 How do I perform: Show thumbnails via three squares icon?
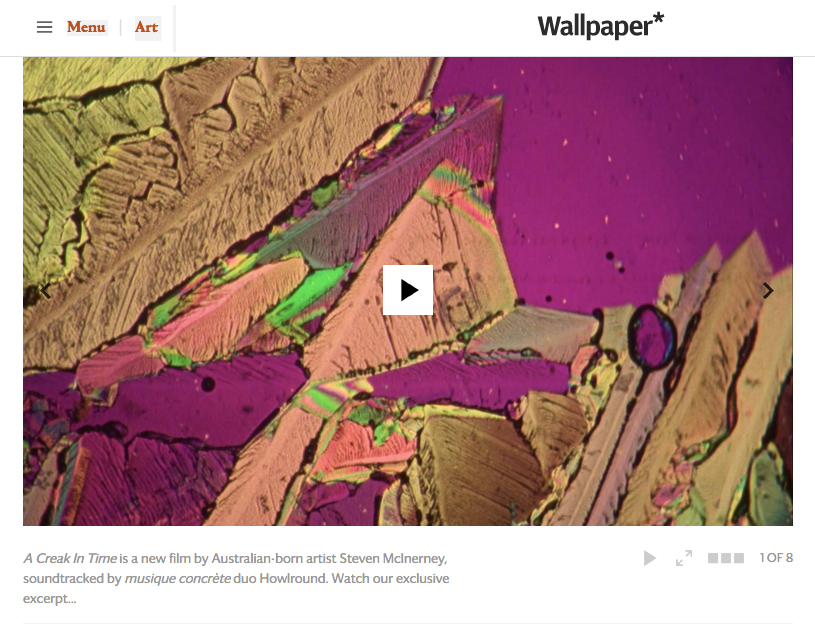726,558
